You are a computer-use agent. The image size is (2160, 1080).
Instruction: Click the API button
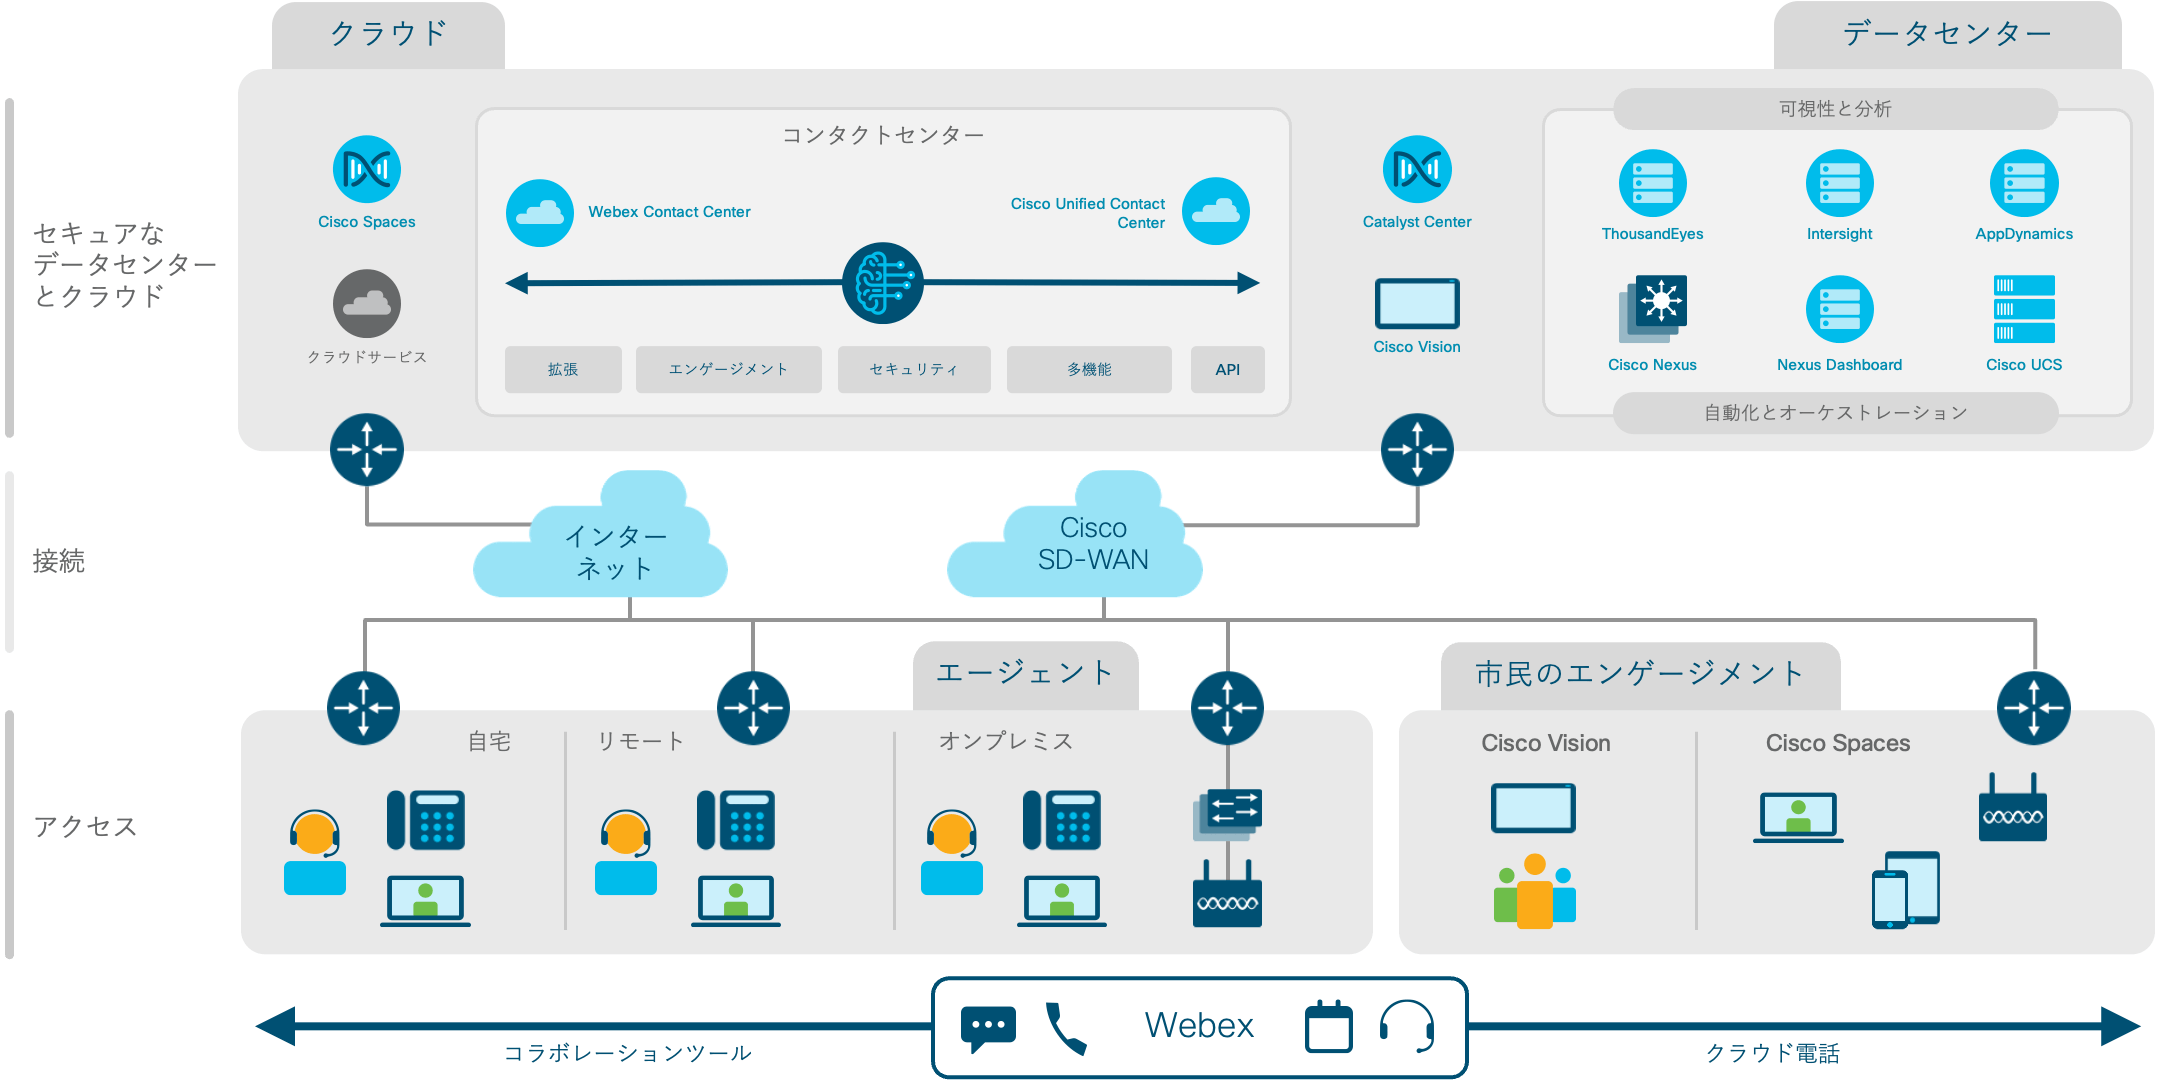1228,370
